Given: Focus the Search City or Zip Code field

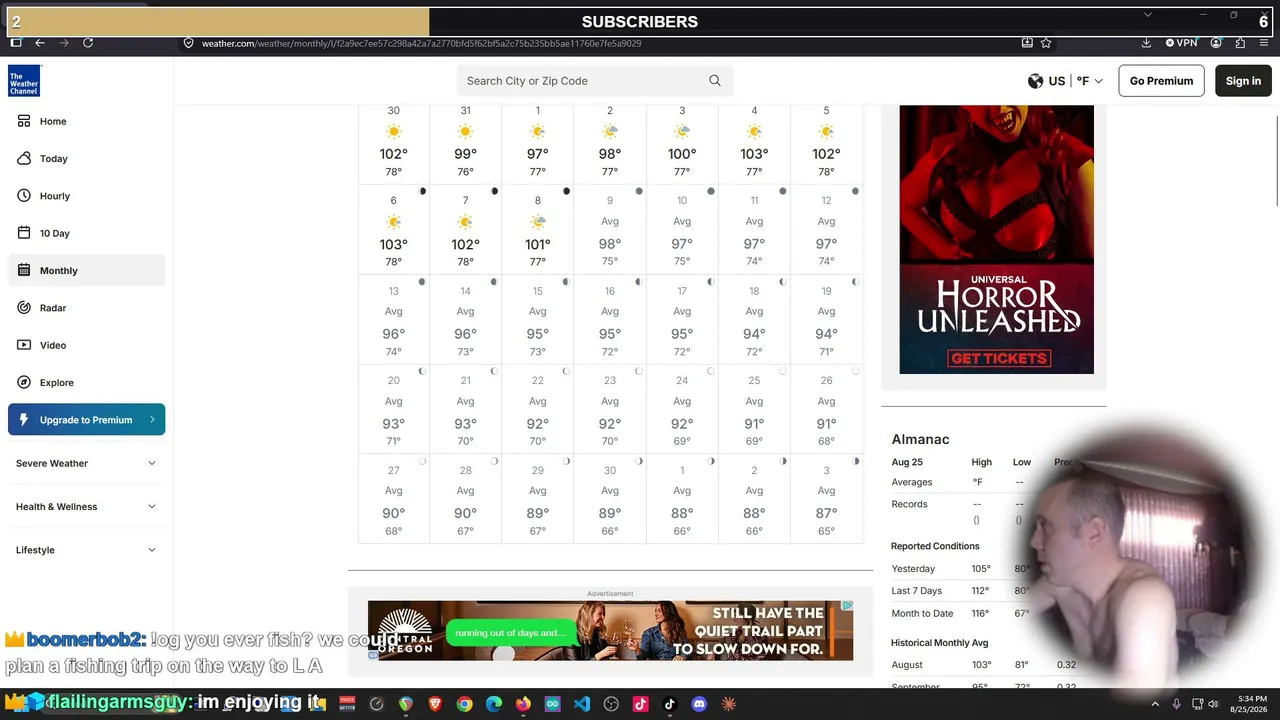Looking at the screenshot, I should coord(594,81).
